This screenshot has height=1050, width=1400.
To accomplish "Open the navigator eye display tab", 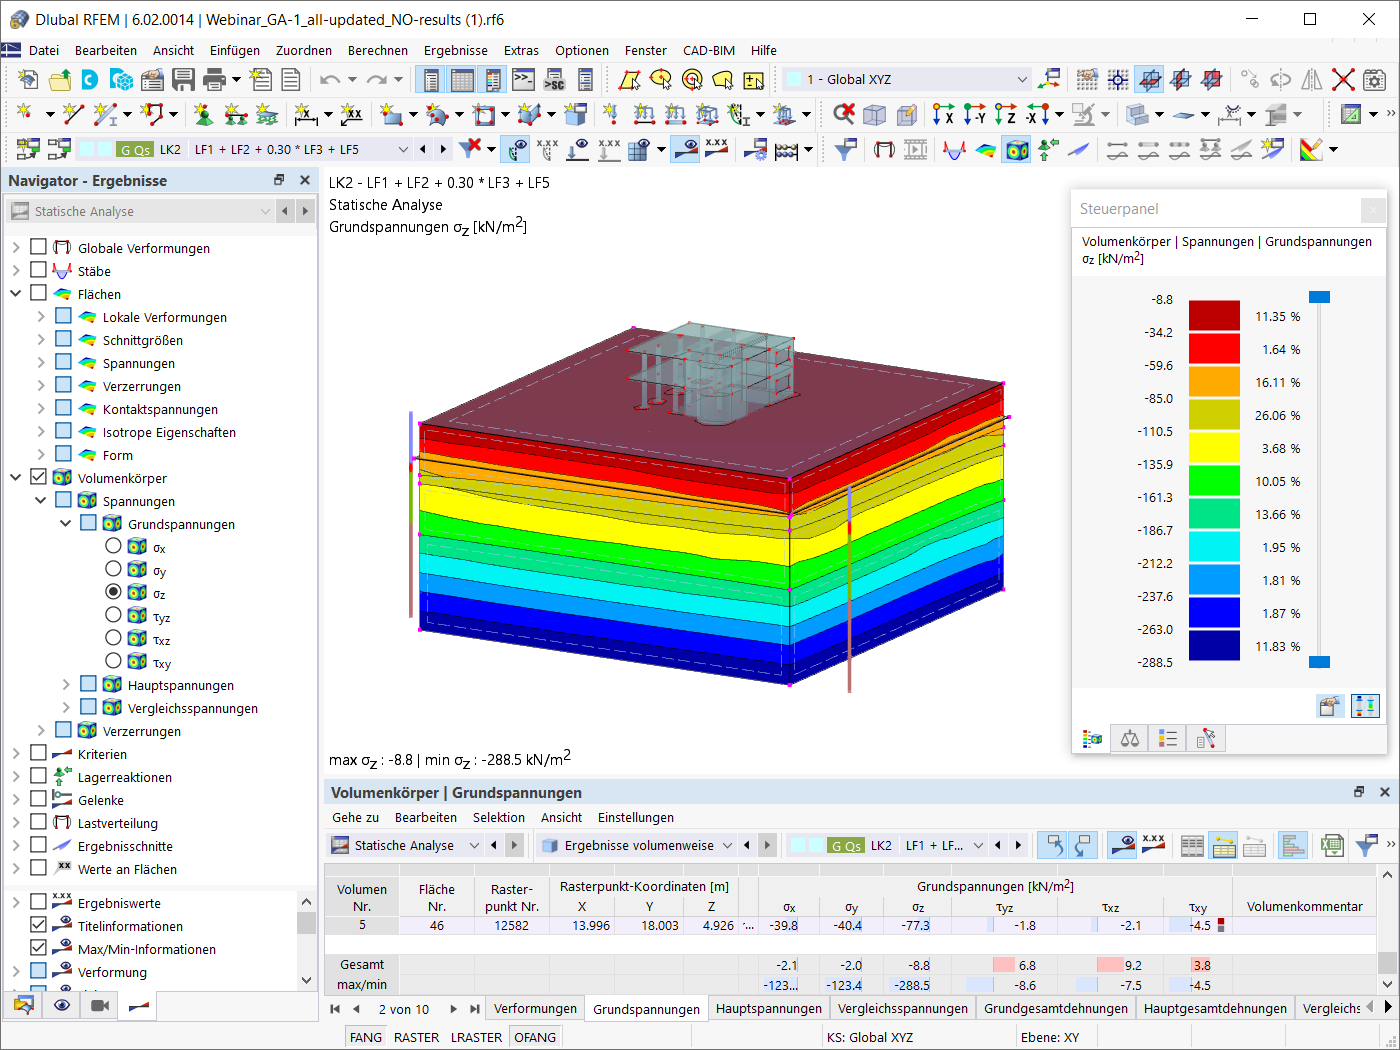I will pyautogui.click(x=62, y=1005).
